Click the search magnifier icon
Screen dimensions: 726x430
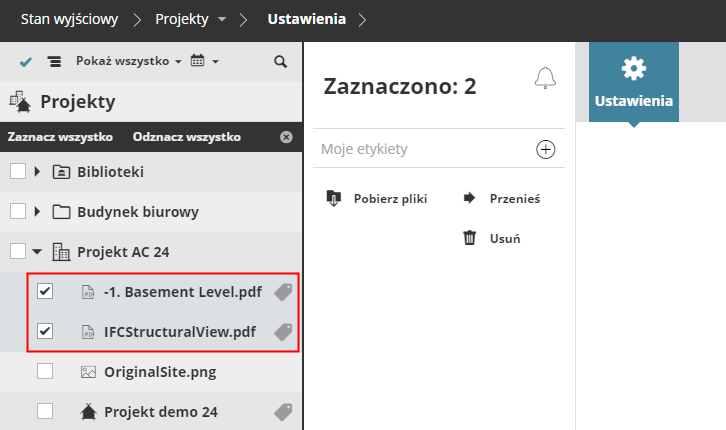coord(280,61)
